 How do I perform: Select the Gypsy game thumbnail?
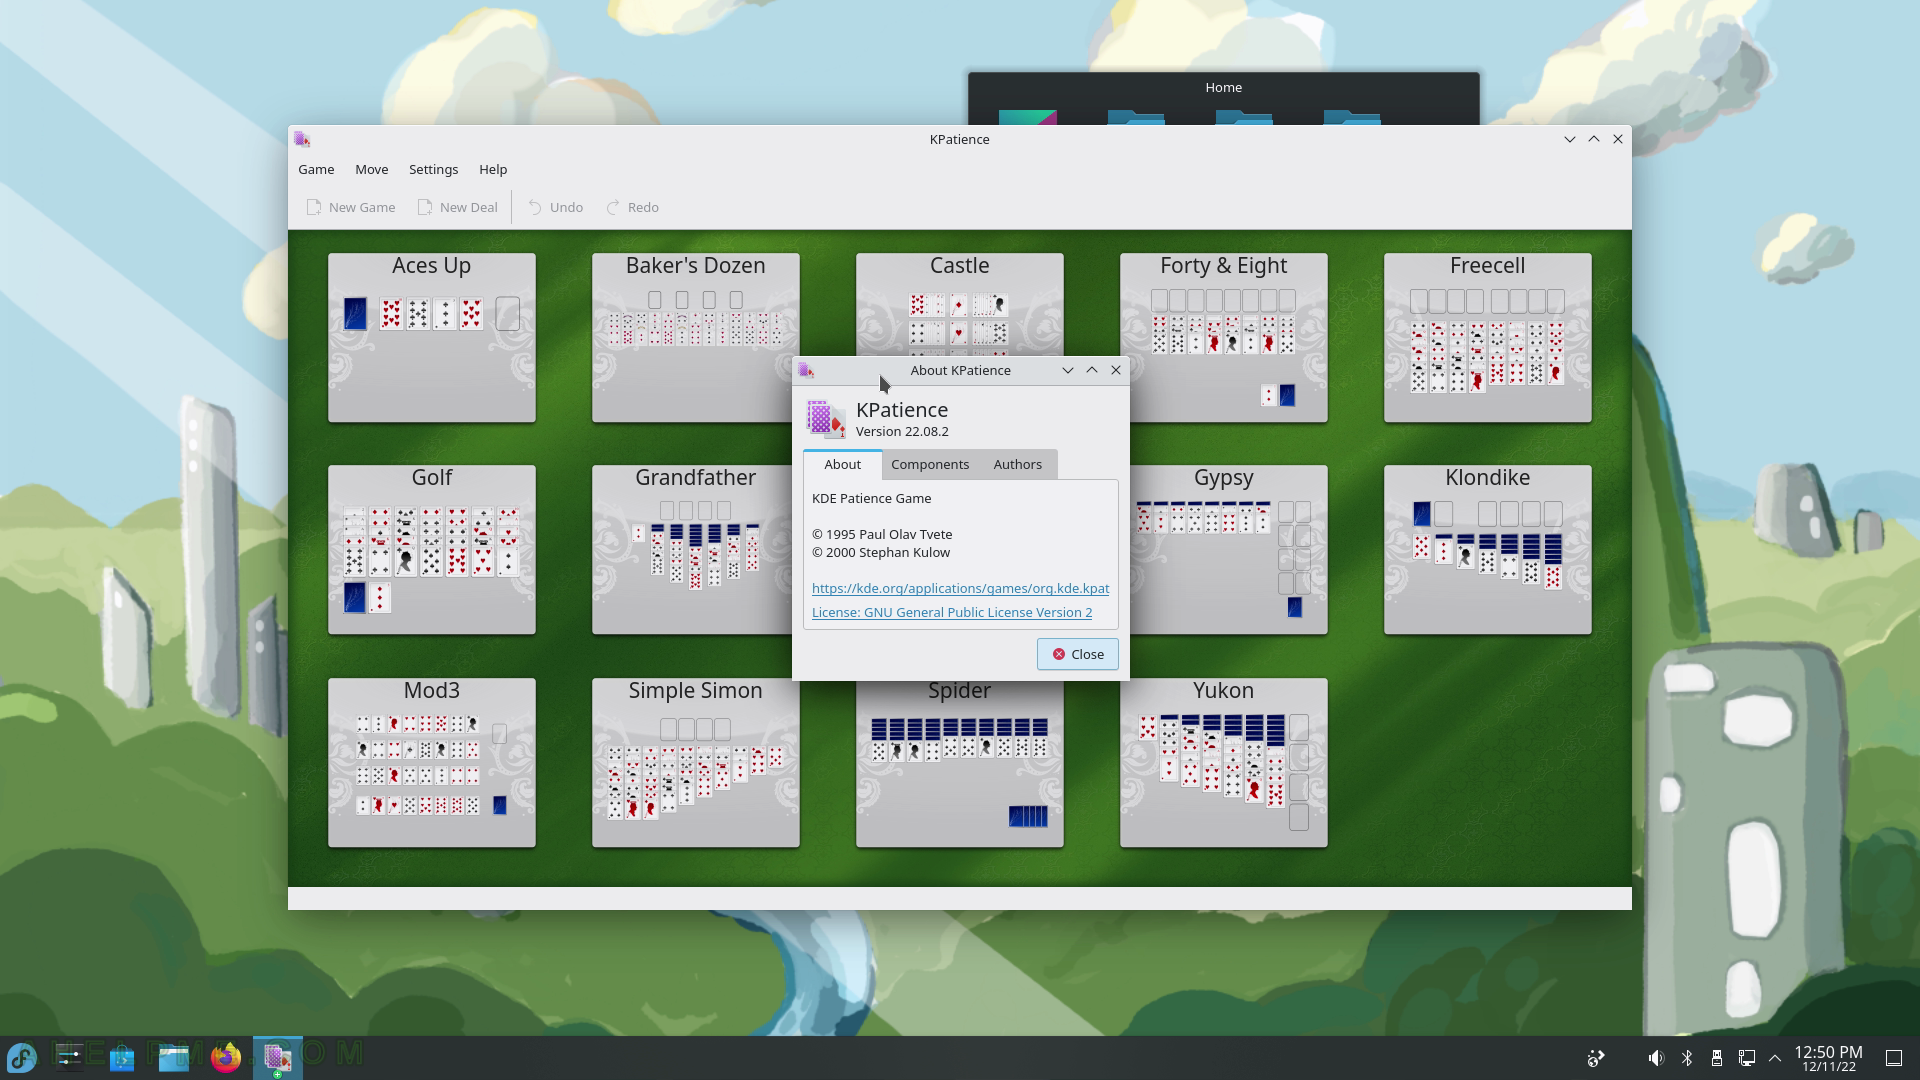coord(1229,550)
